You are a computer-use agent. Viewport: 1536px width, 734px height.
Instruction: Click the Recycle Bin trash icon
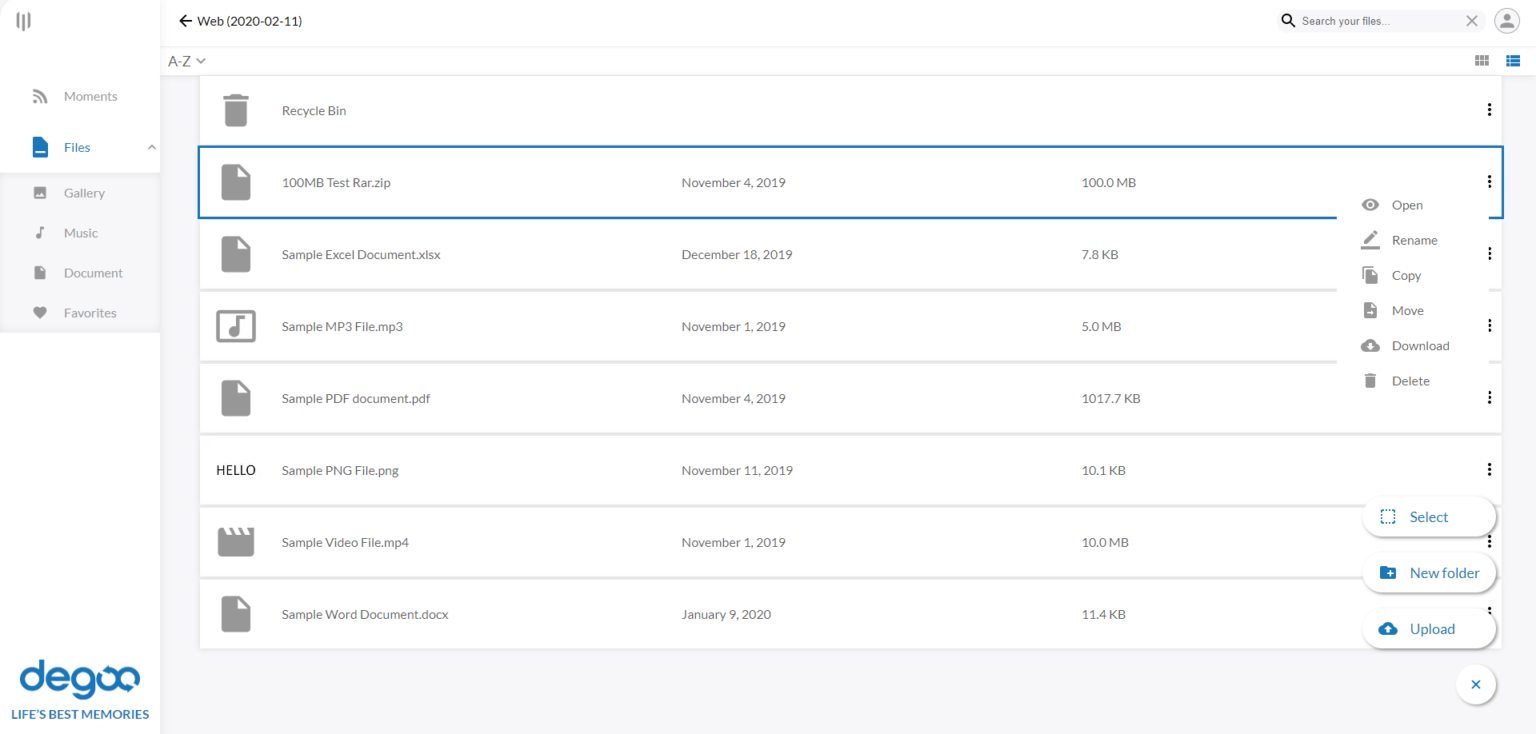click(235, 110)
